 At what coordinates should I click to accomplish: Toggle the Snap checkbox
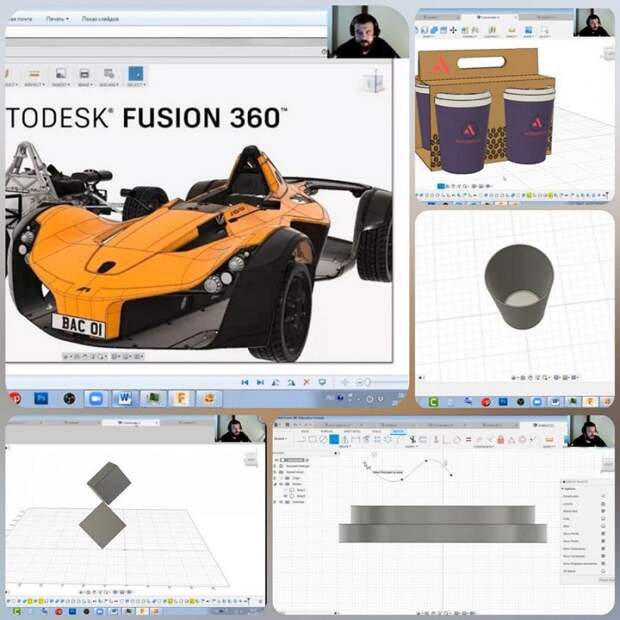coord(603,519)
